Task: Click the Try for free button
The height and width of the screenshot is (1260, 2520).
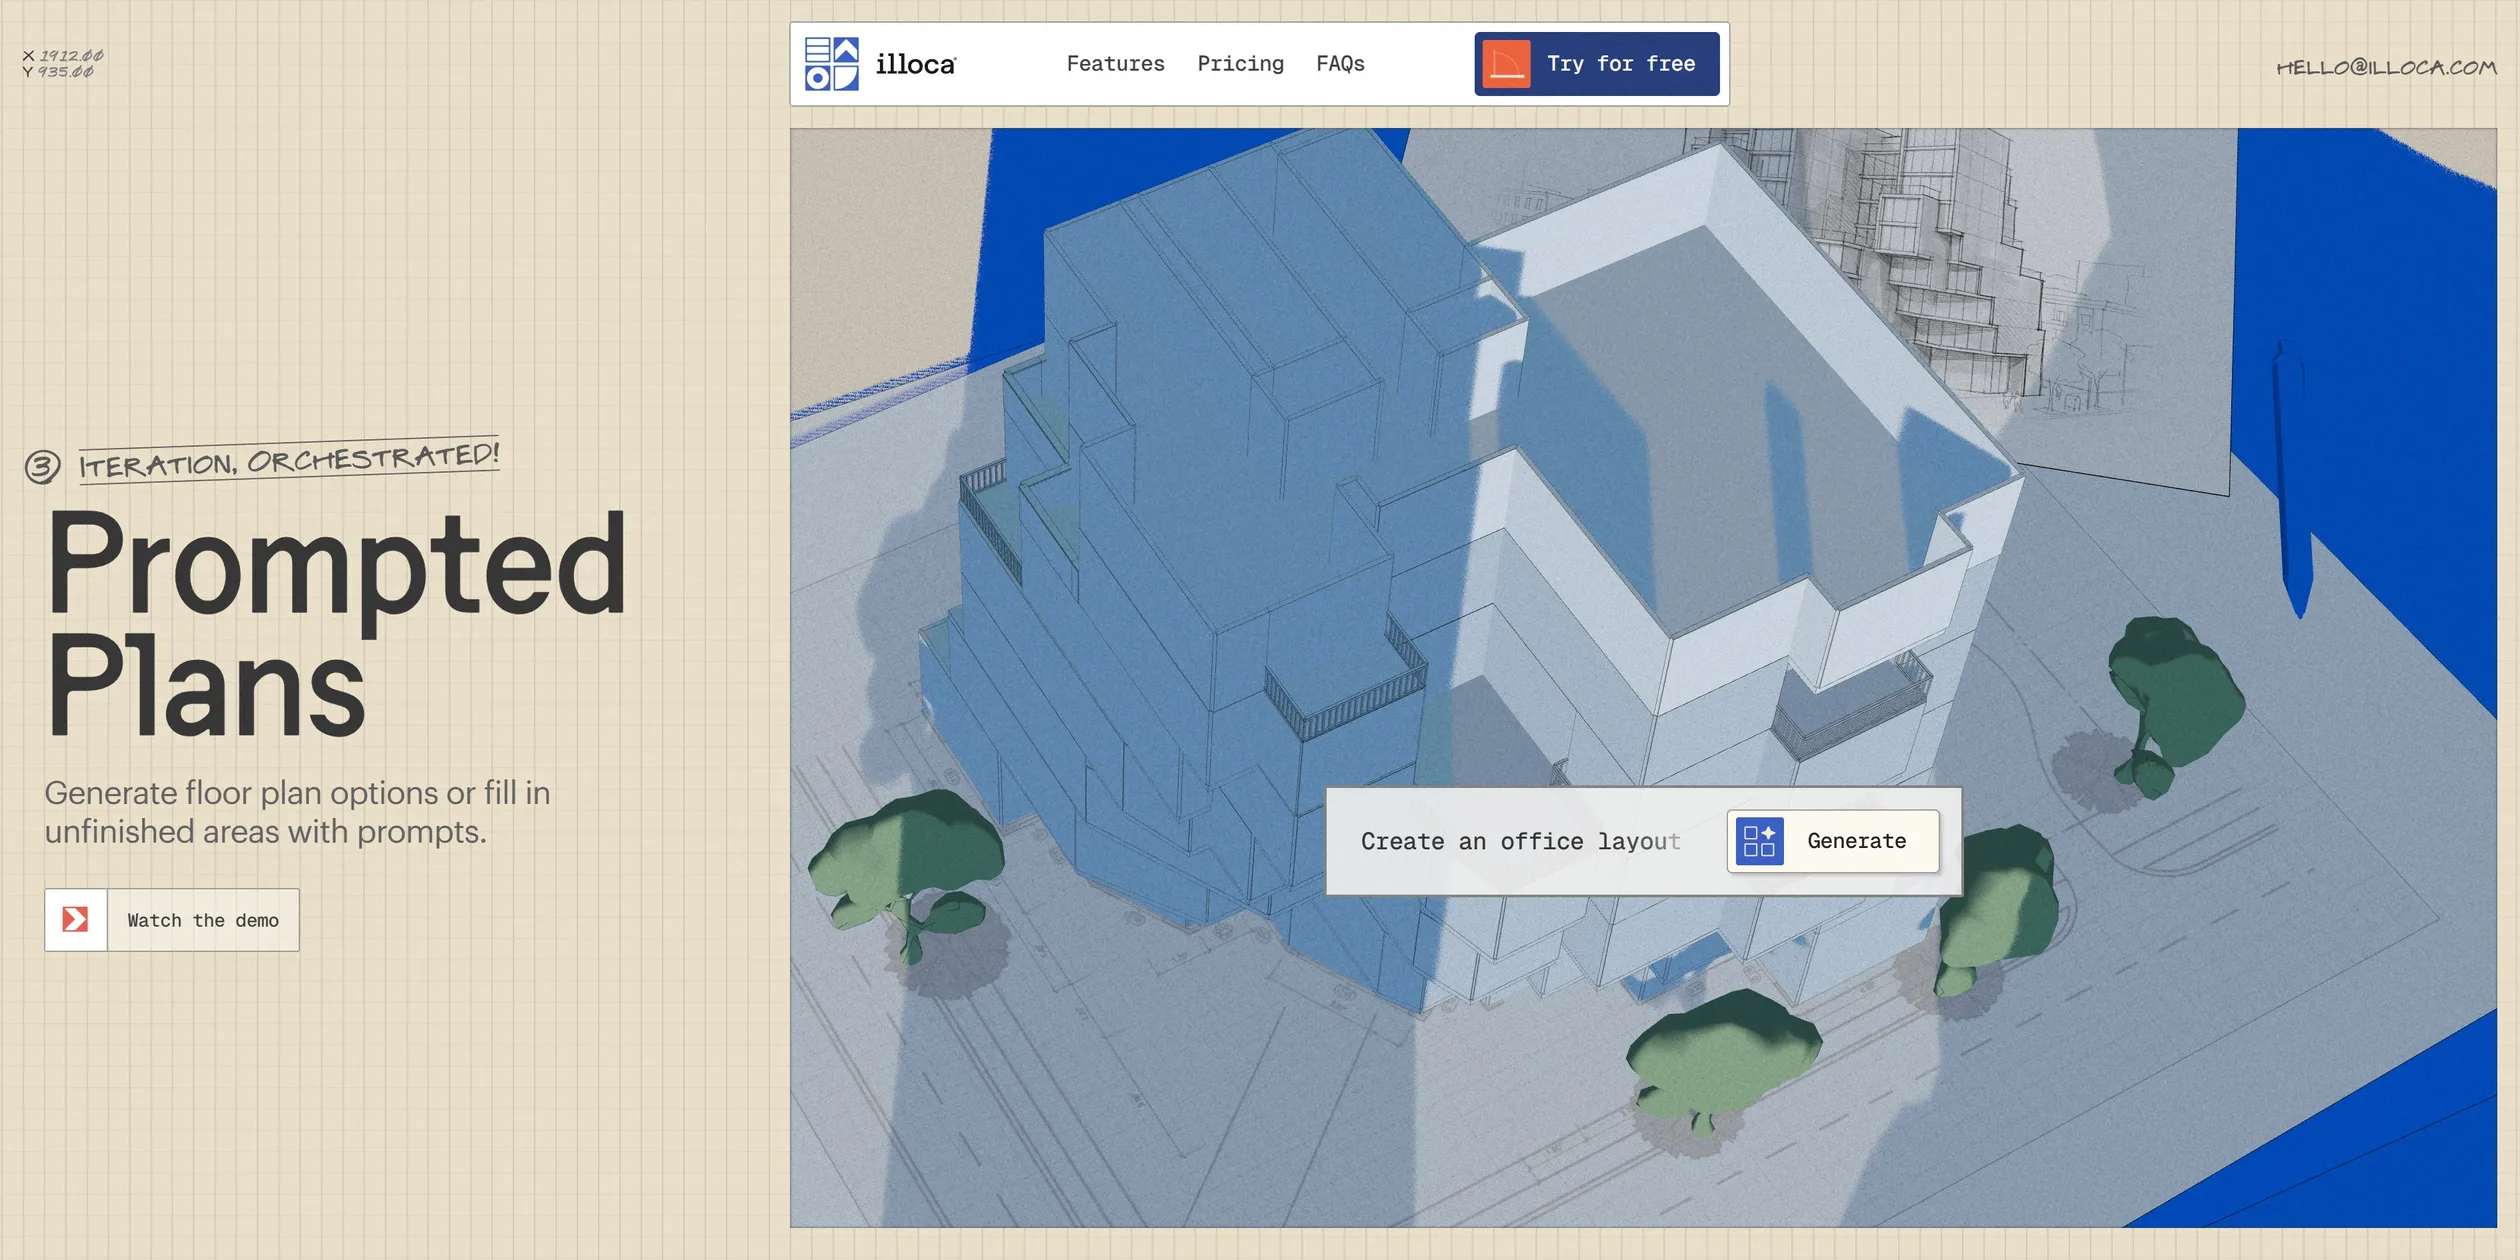Action: click(1596, 64)
